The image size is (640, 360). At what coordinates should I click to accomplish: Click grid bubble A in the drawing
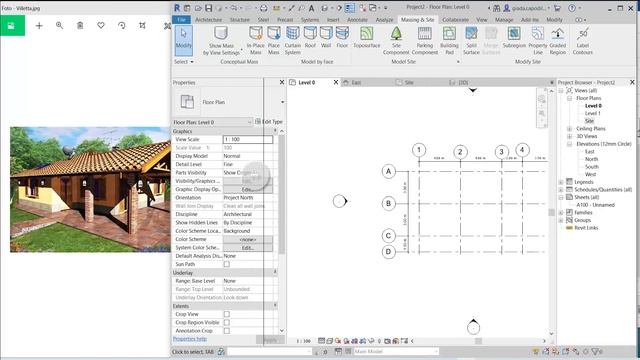(389, 171)
